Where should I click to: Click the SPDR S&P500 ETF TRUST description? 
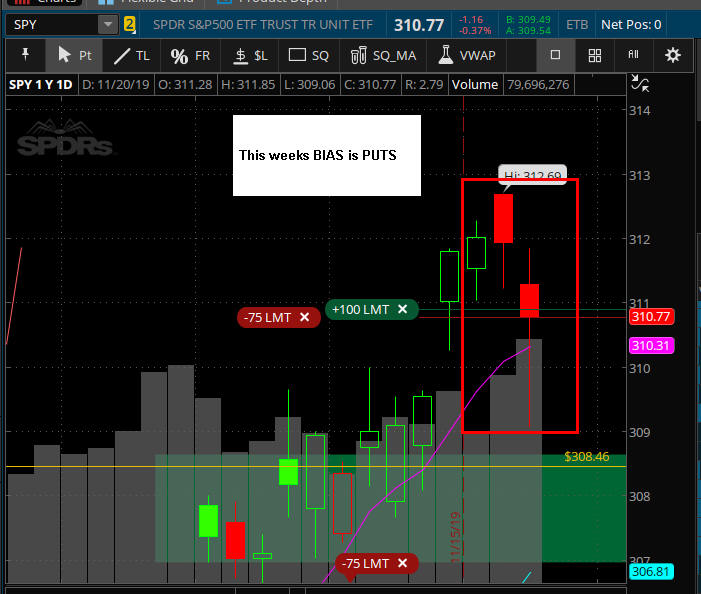(x=263, y=25)
